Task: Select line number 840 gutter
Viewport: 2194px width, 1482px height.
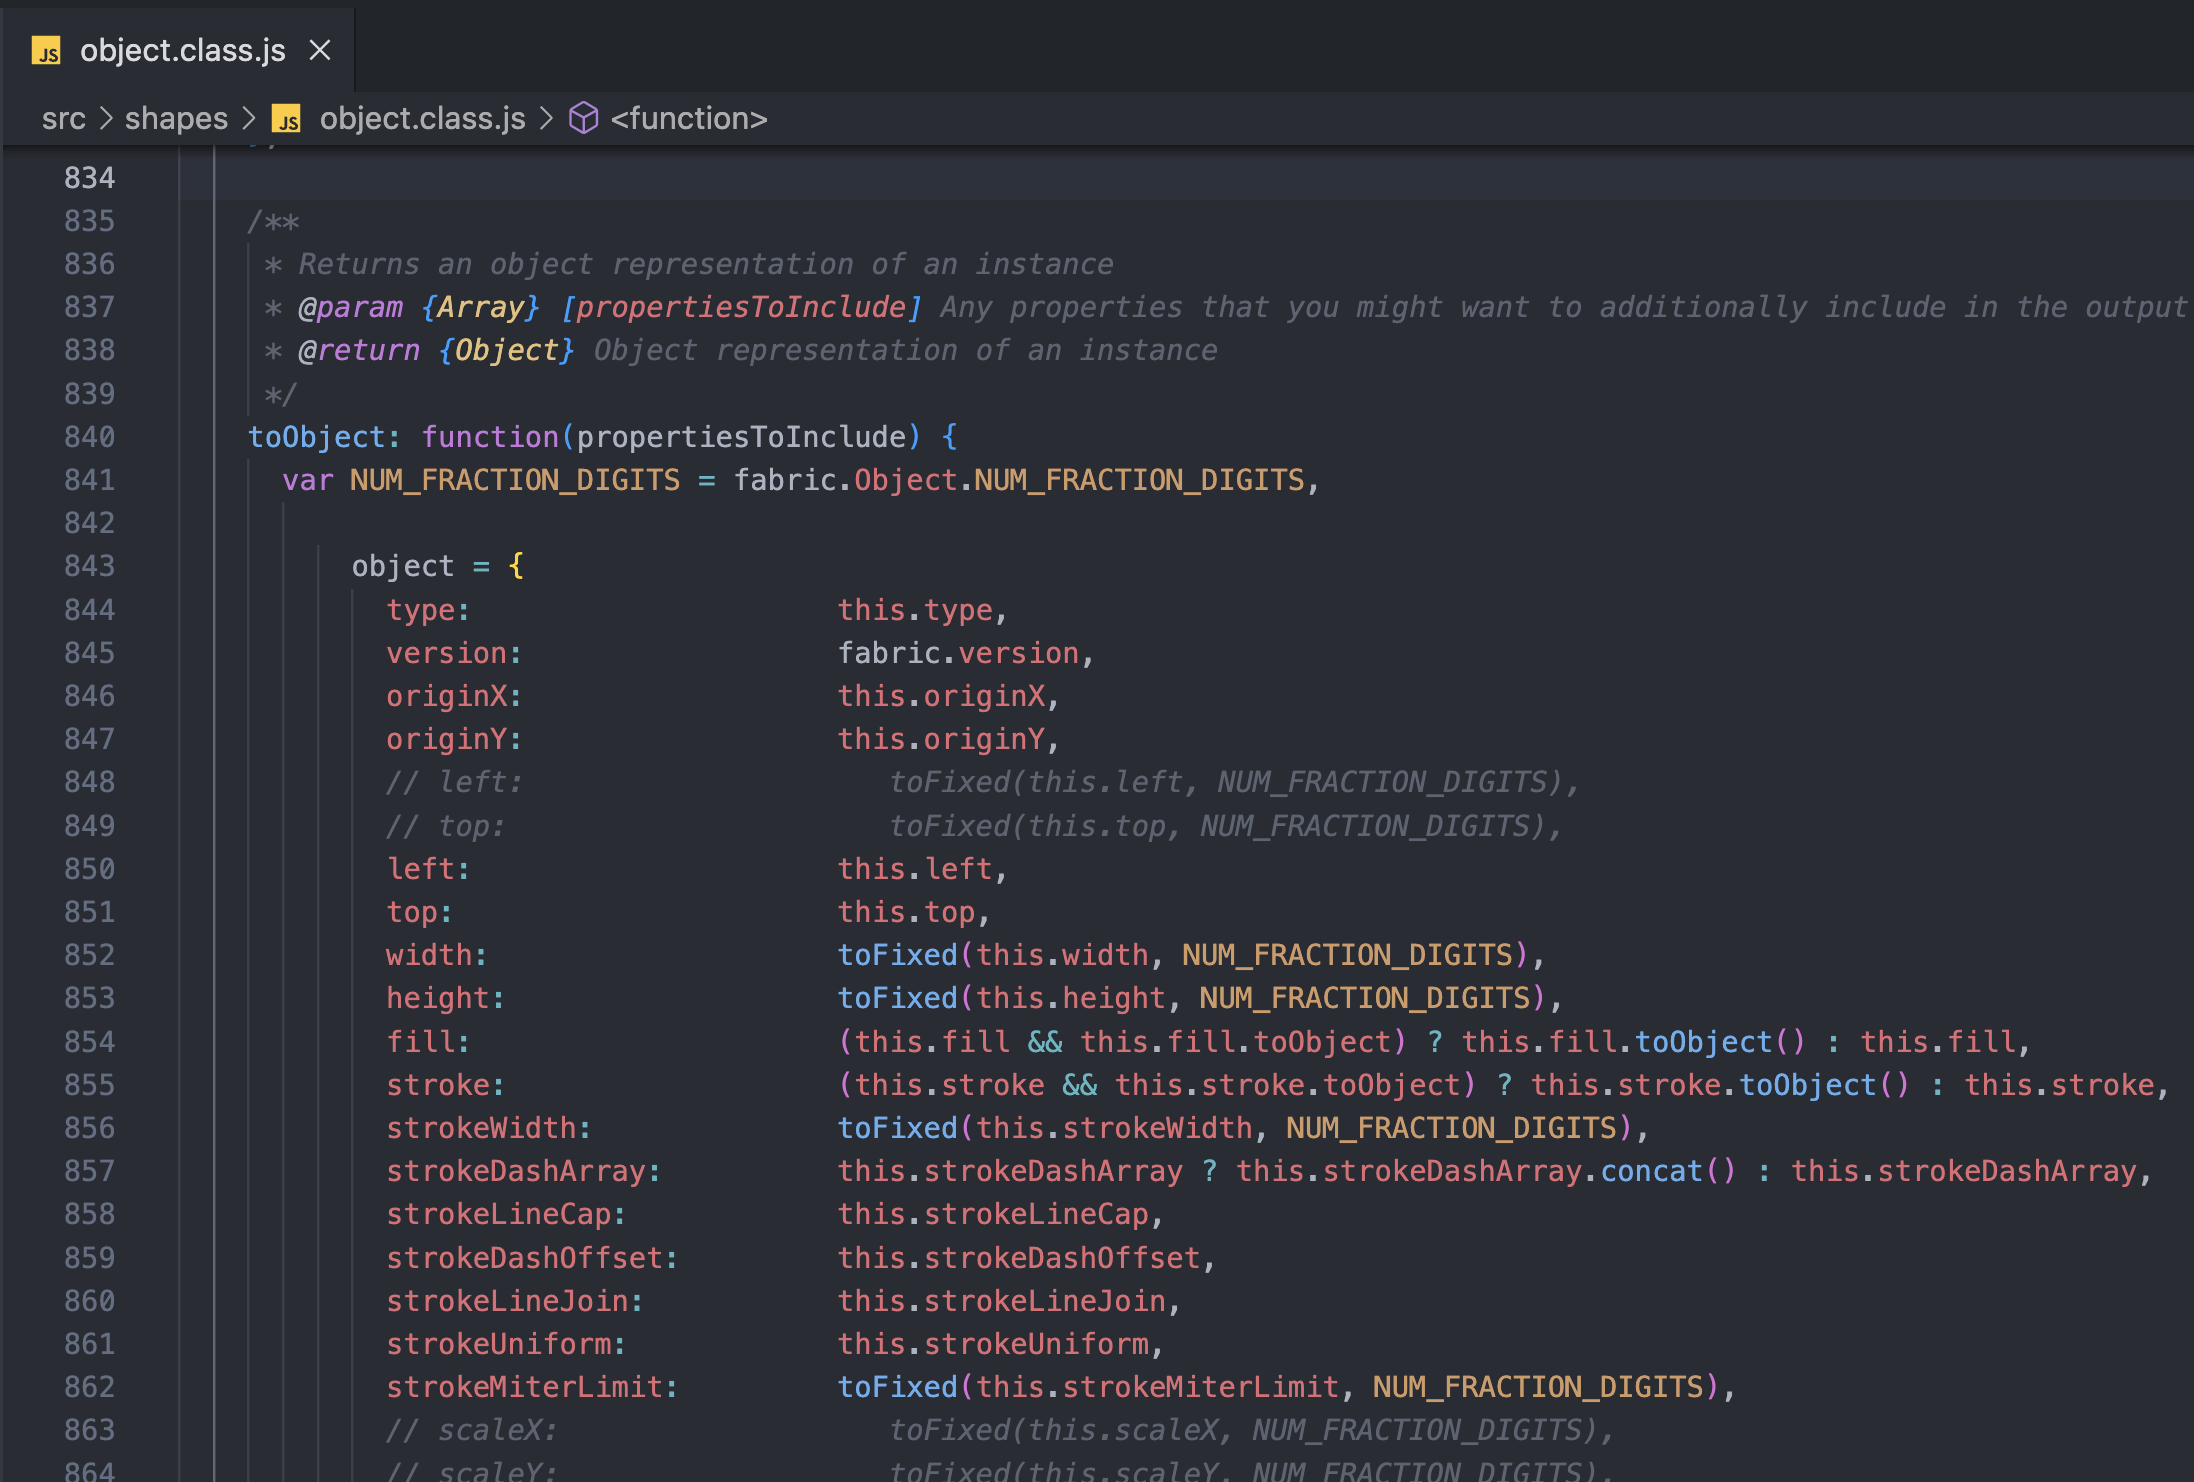Action: 89,436
